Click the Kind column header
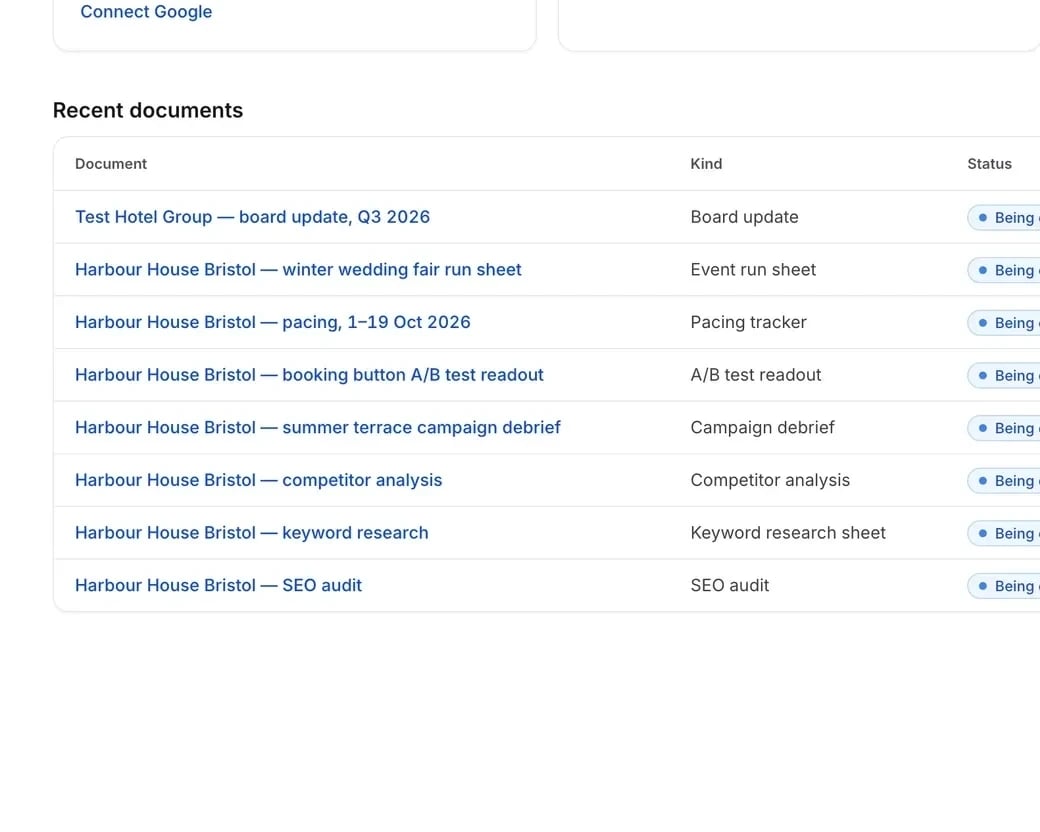The height and width of the screenshot is (832, 1040). tap(706, 164)
